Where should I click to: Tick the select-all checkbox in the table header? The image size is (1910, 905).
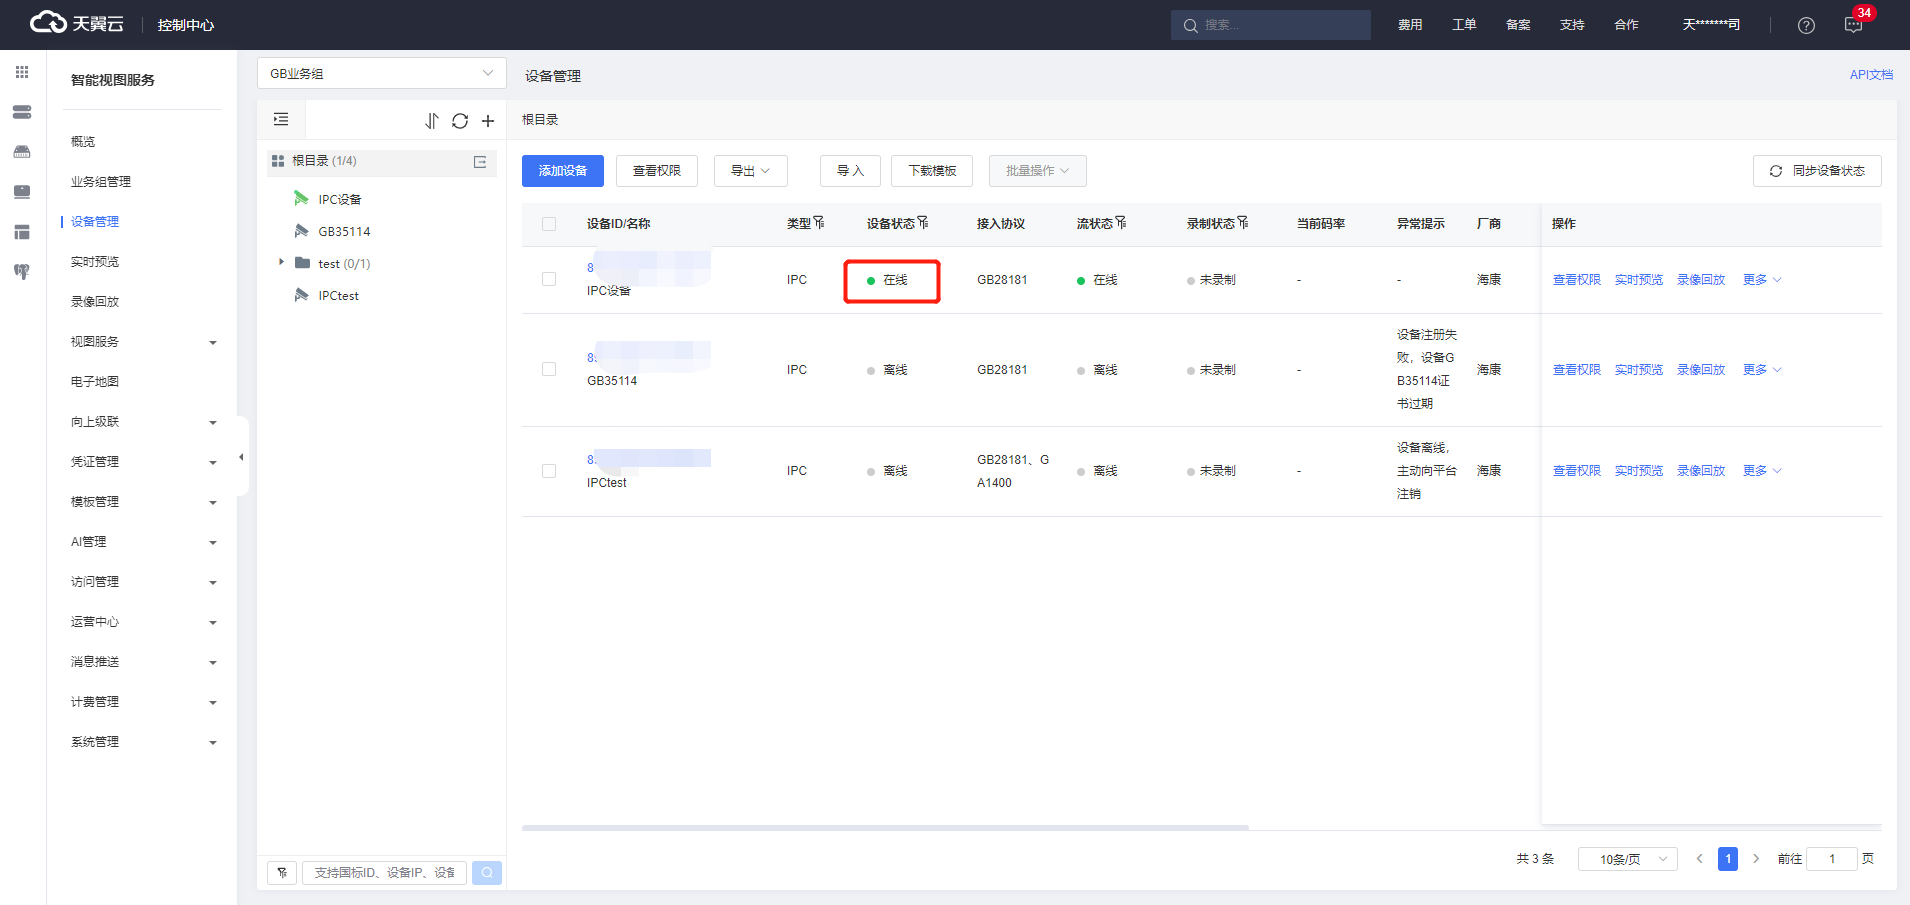point(549,224)
